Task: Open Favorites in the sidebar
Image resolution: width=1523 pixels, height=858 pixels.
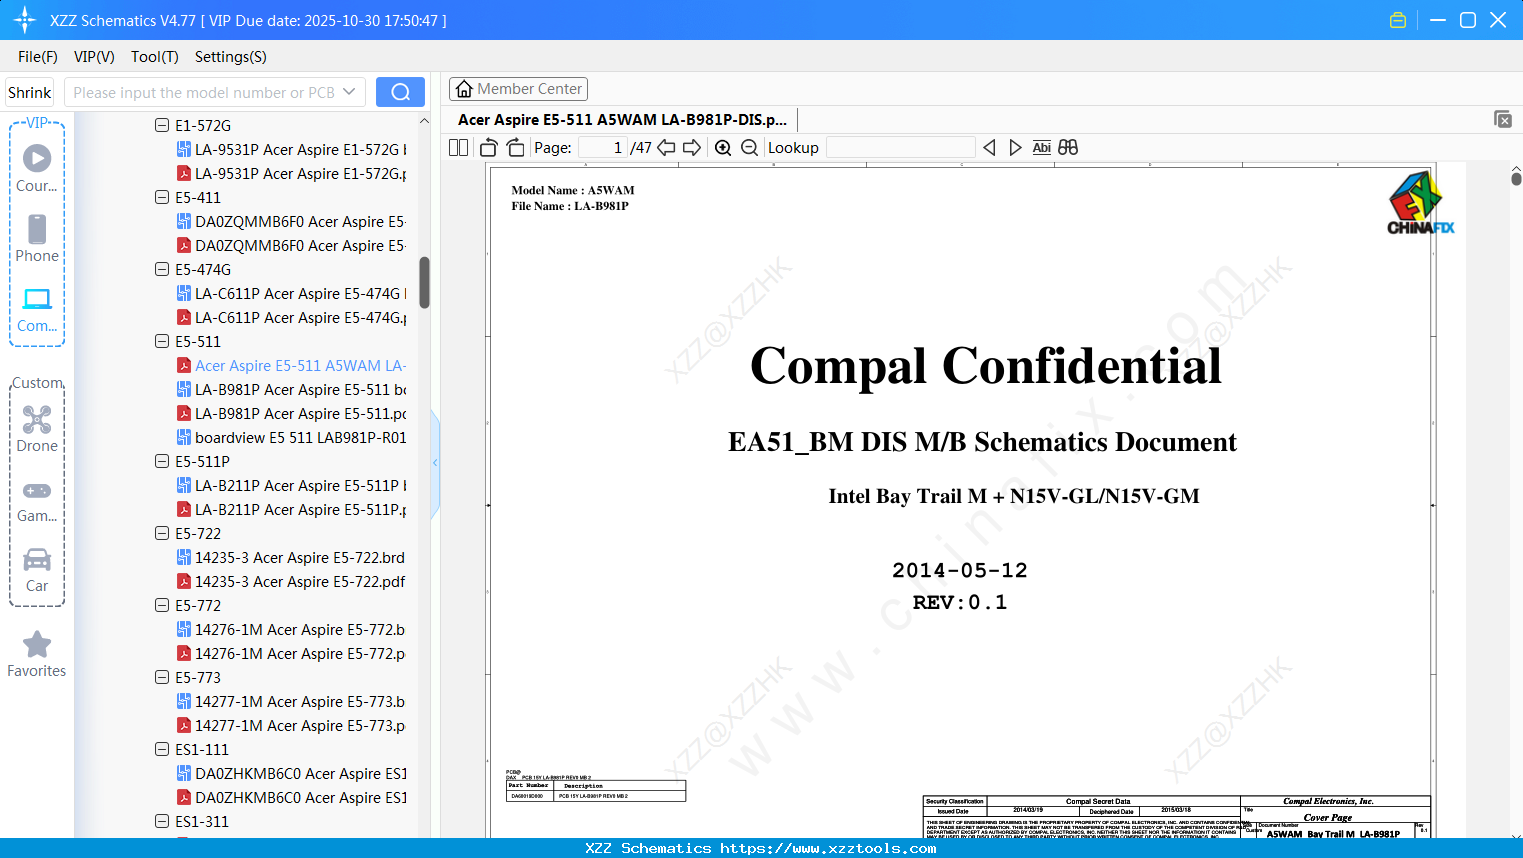Action: pos(37,655)
